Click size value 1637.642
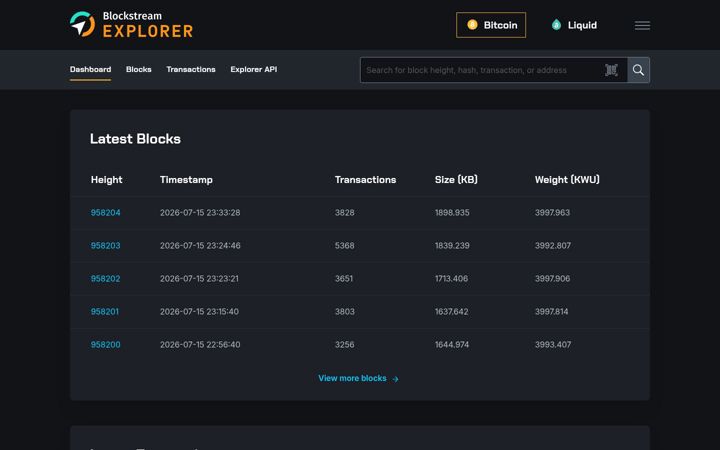The width and height of the screenshot is (720, 450). tap(451, 312)
